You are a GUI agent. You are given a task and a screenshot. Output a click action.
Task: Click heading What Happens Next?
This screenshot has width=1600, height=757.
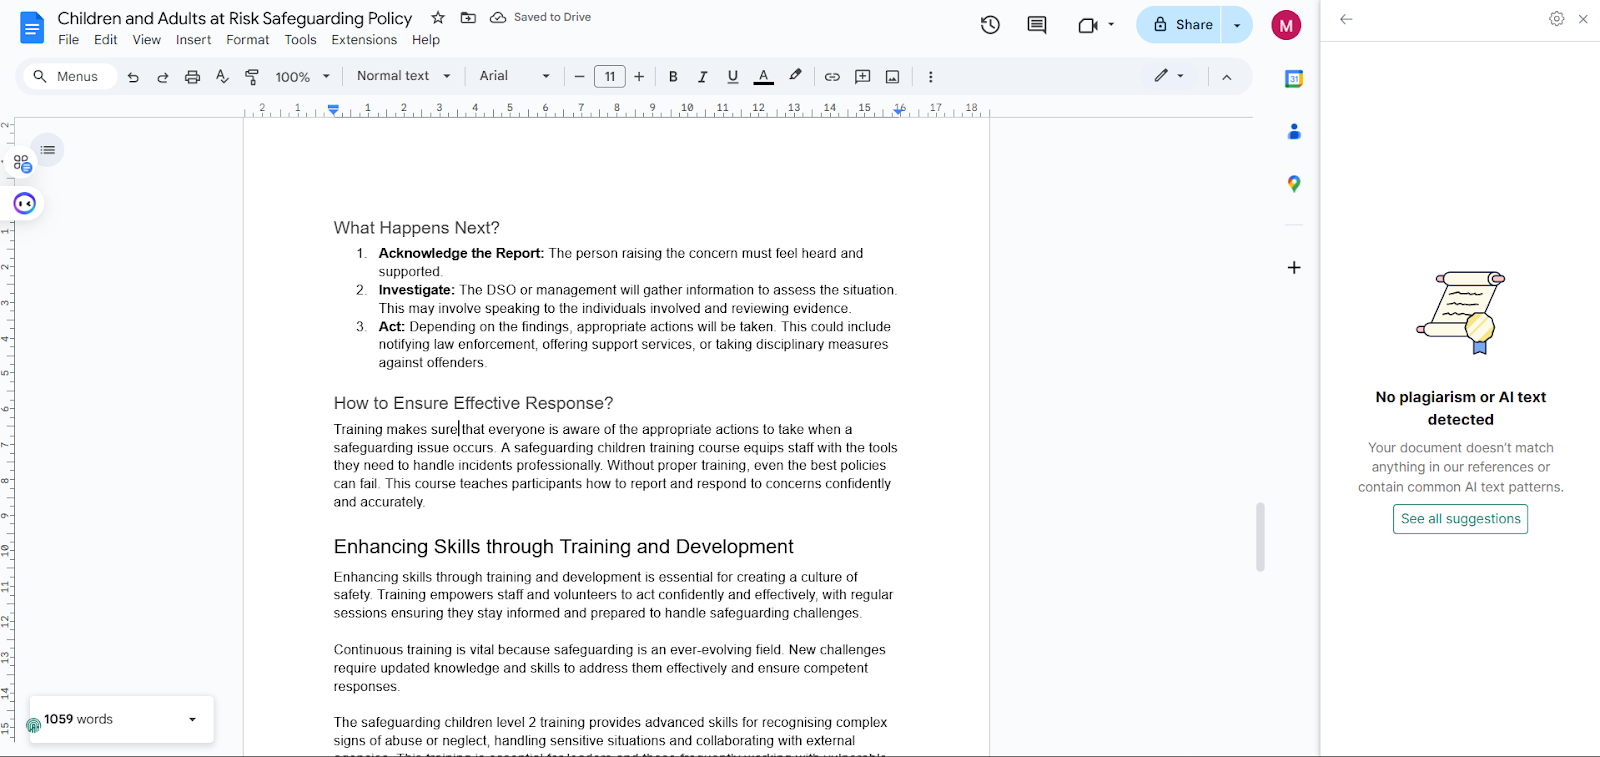coord(416,228)
